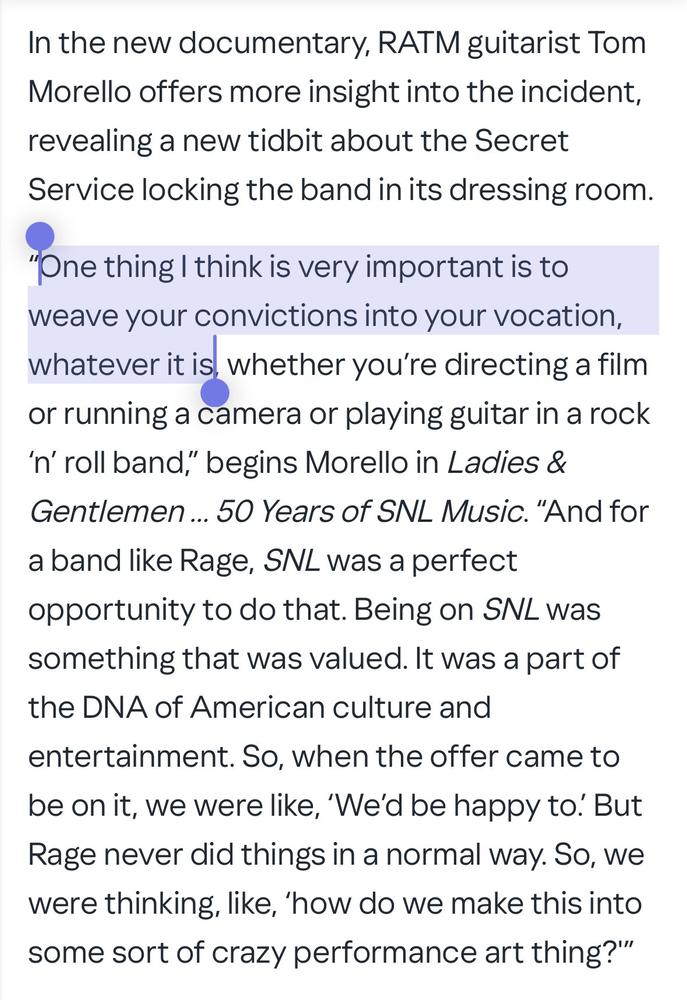Click the word 'Gentlemen' in italics
Screen dimensions: 687x1000
107,511
